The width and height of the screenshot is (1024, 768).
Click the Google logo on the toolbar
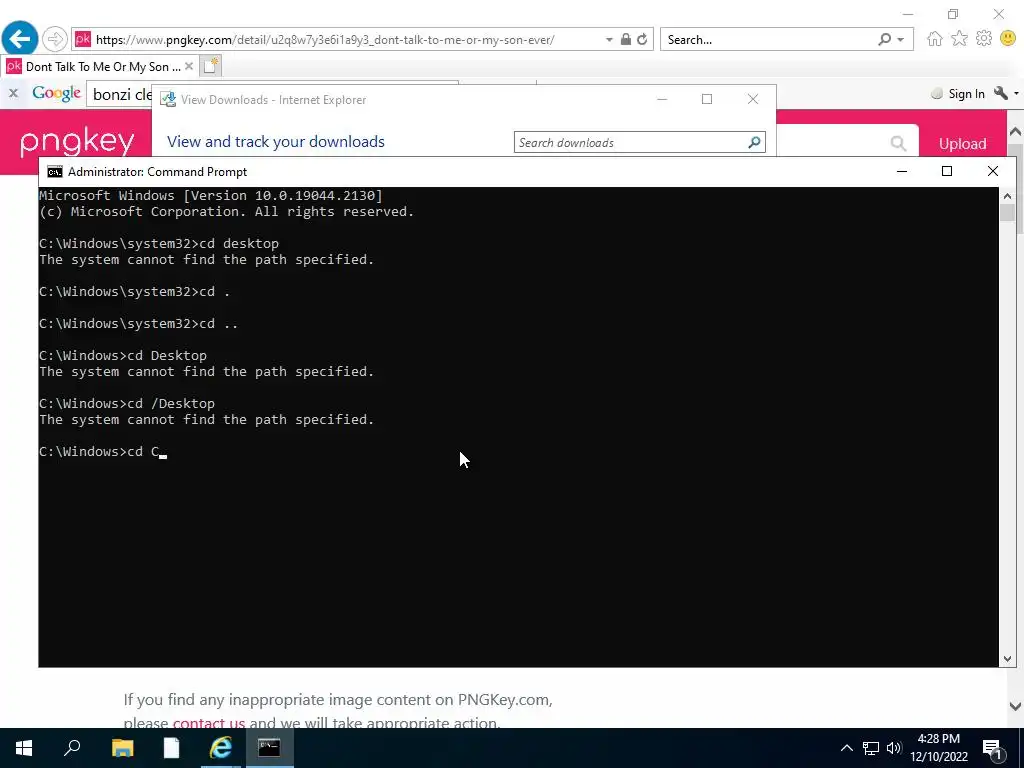click(x=57, y=93)
